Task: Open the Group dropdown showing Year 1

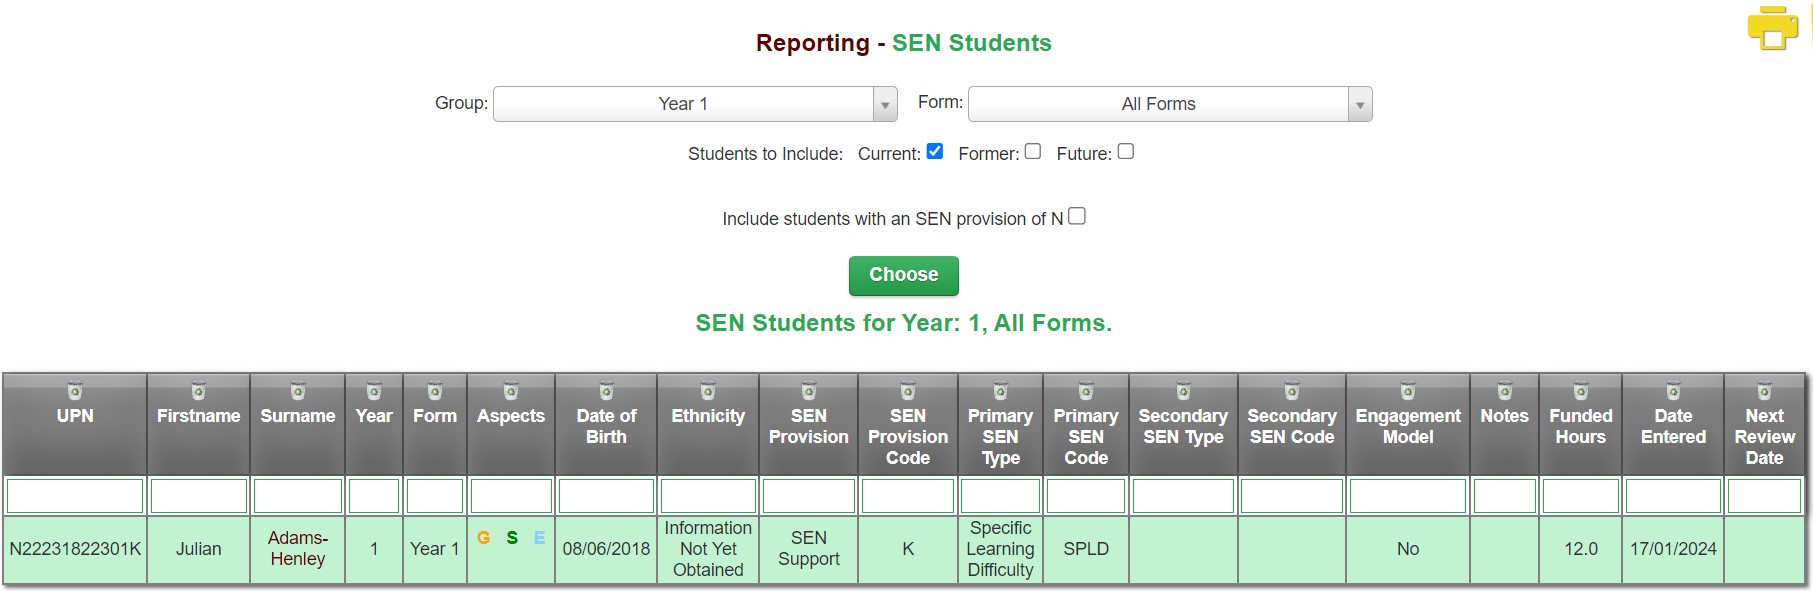Action: coord(695,104)
